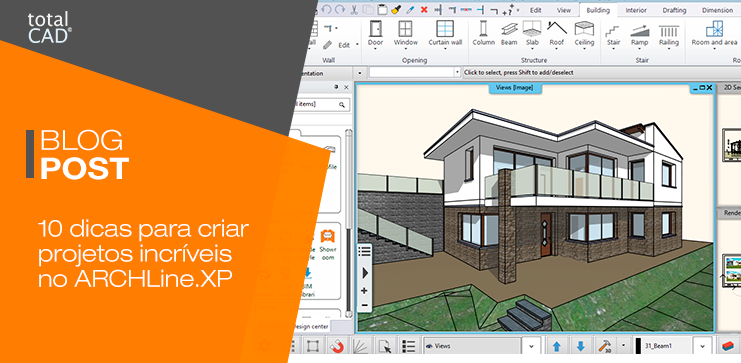741x363 pixels.
Task: Click the Undo arrow icon
Action: (x=327, y=9)
